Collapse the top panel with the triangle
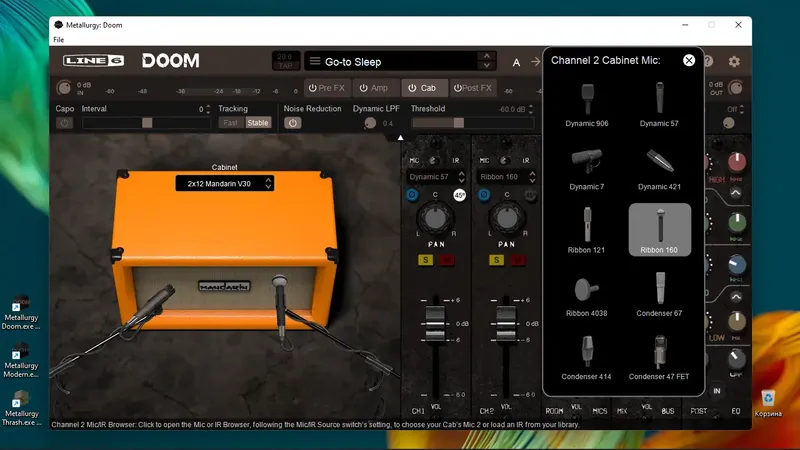This screenshot has height=450, width=800. [x=401, y=138]
